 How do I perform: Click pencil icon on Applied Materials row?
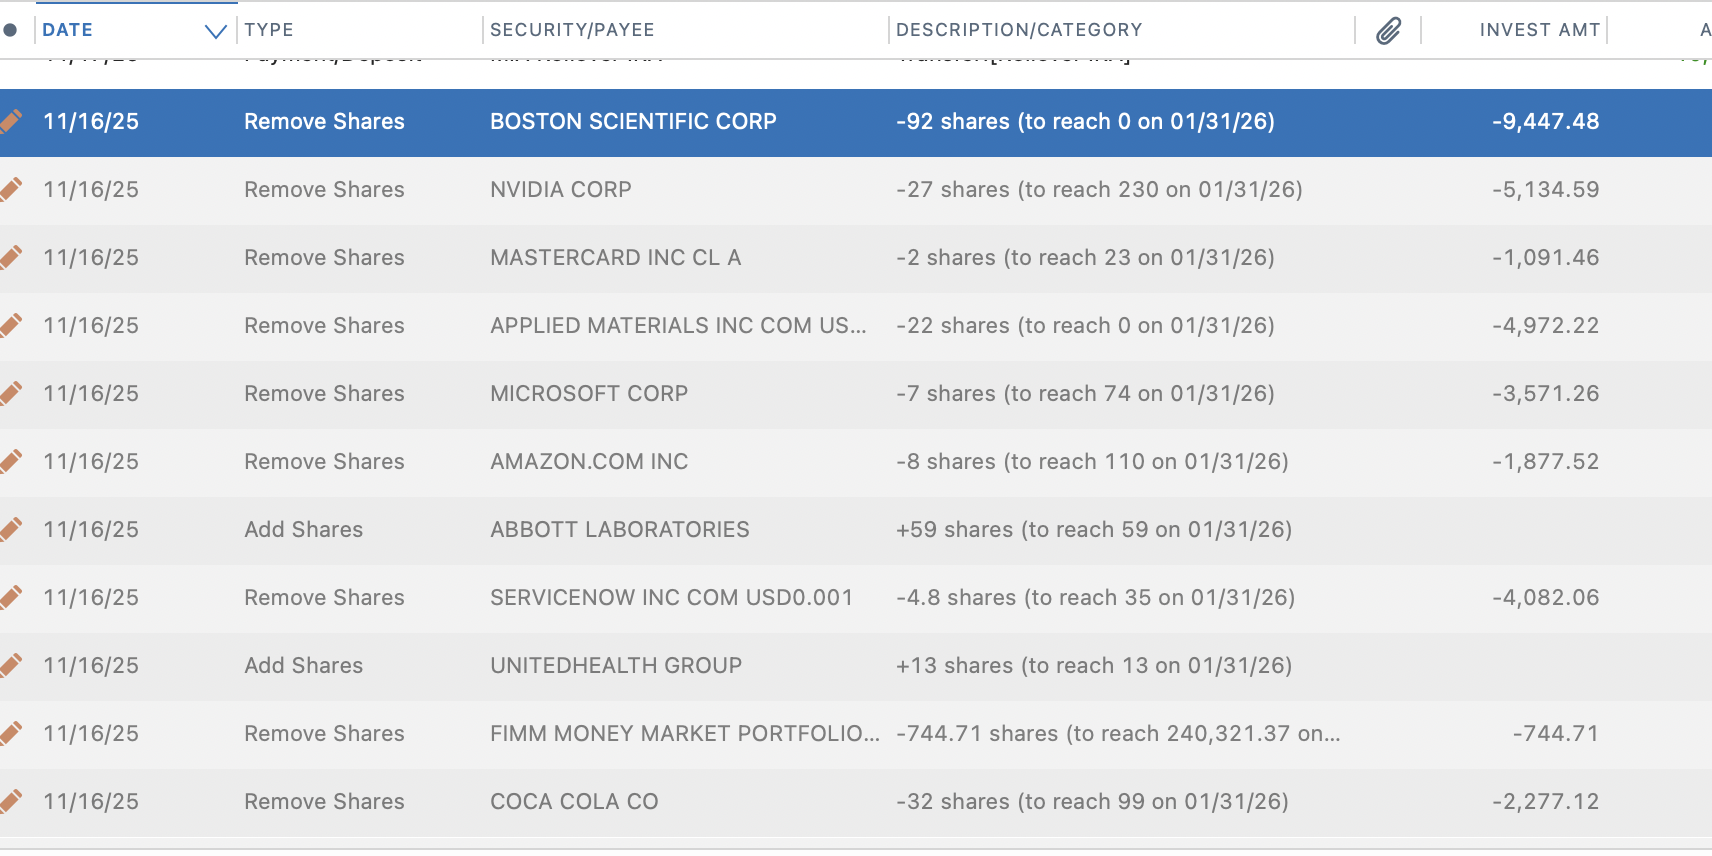pos(11,326)
